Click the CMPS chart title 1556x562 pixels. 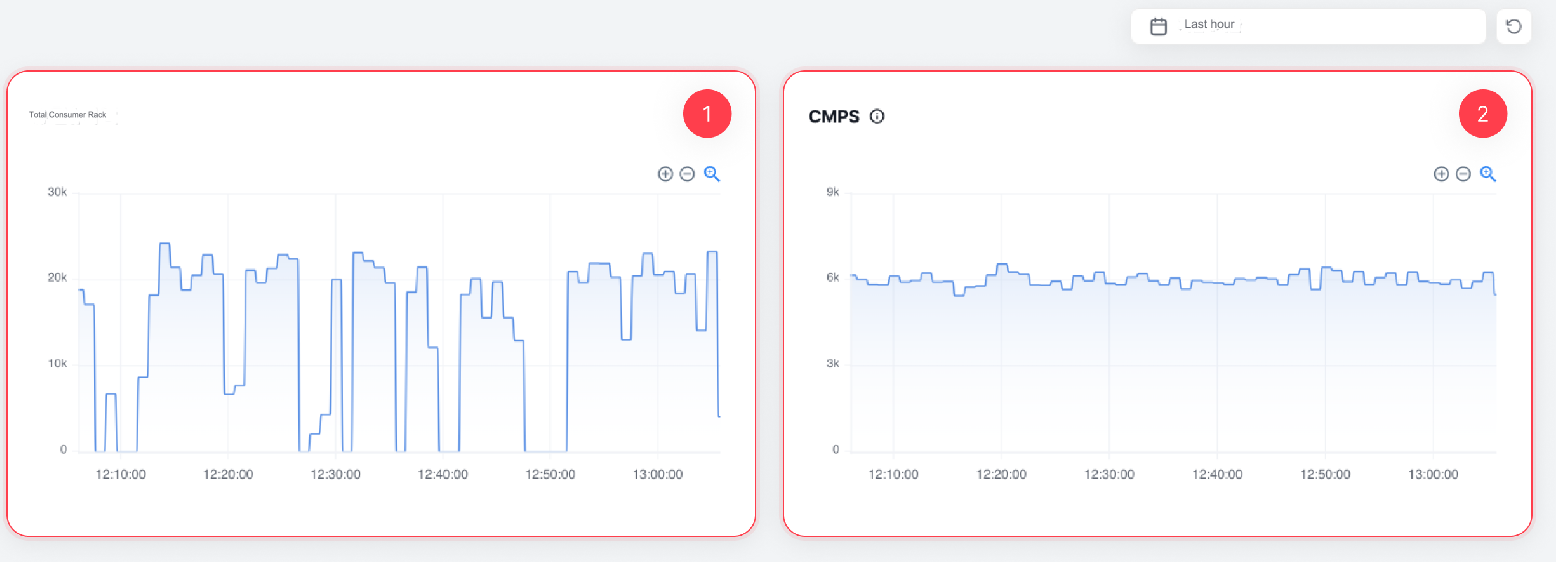pyautogui.click(x=834, y=116)
